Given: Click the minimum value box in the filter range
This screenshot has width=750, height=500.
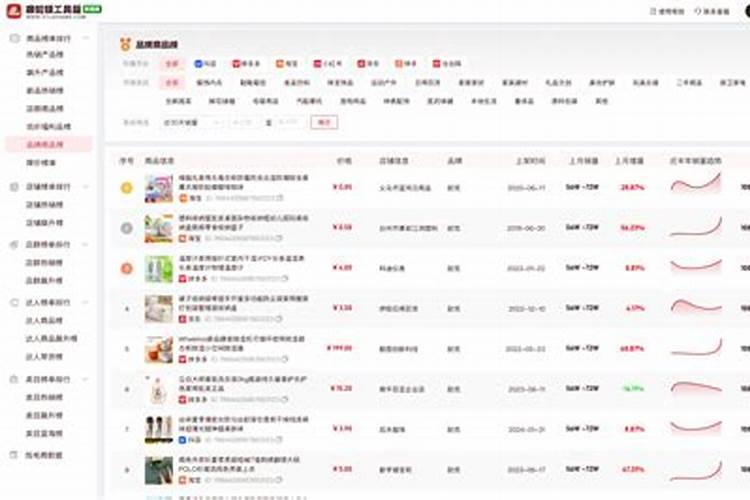Looking at the screenshot, I should (x=243, y=122).
